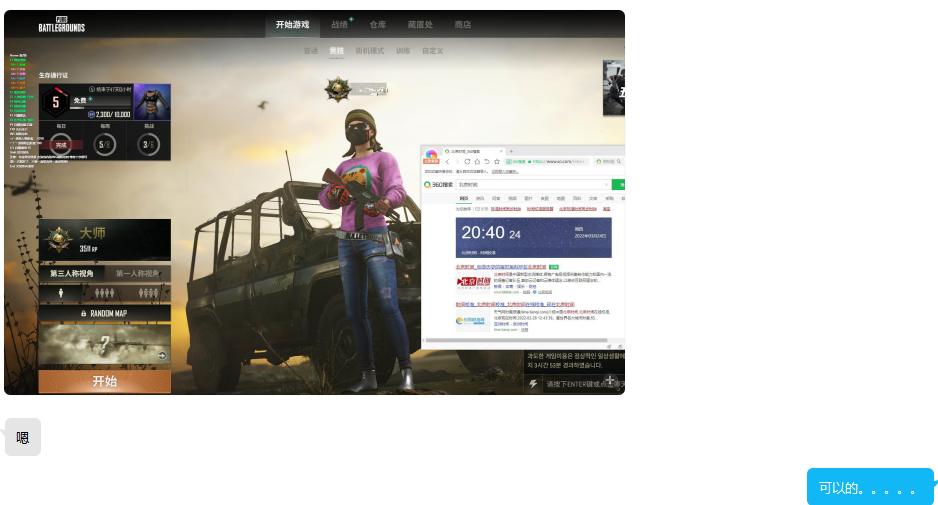Select the 街机模式 sub-tab
Image resolution: width=938 pixels, height=505 pixels.
click(x=369, y=51)
